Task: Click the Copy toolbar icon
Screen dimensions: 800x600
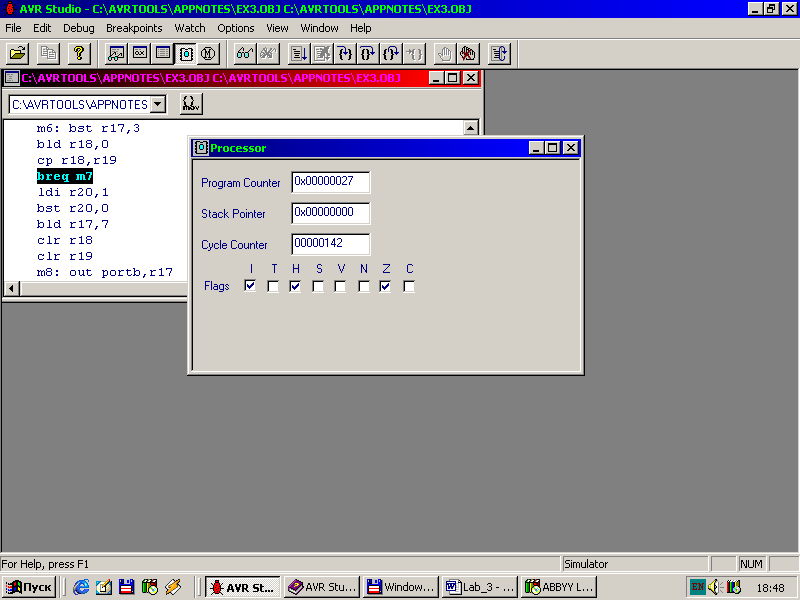Action: tap(48, 54)
